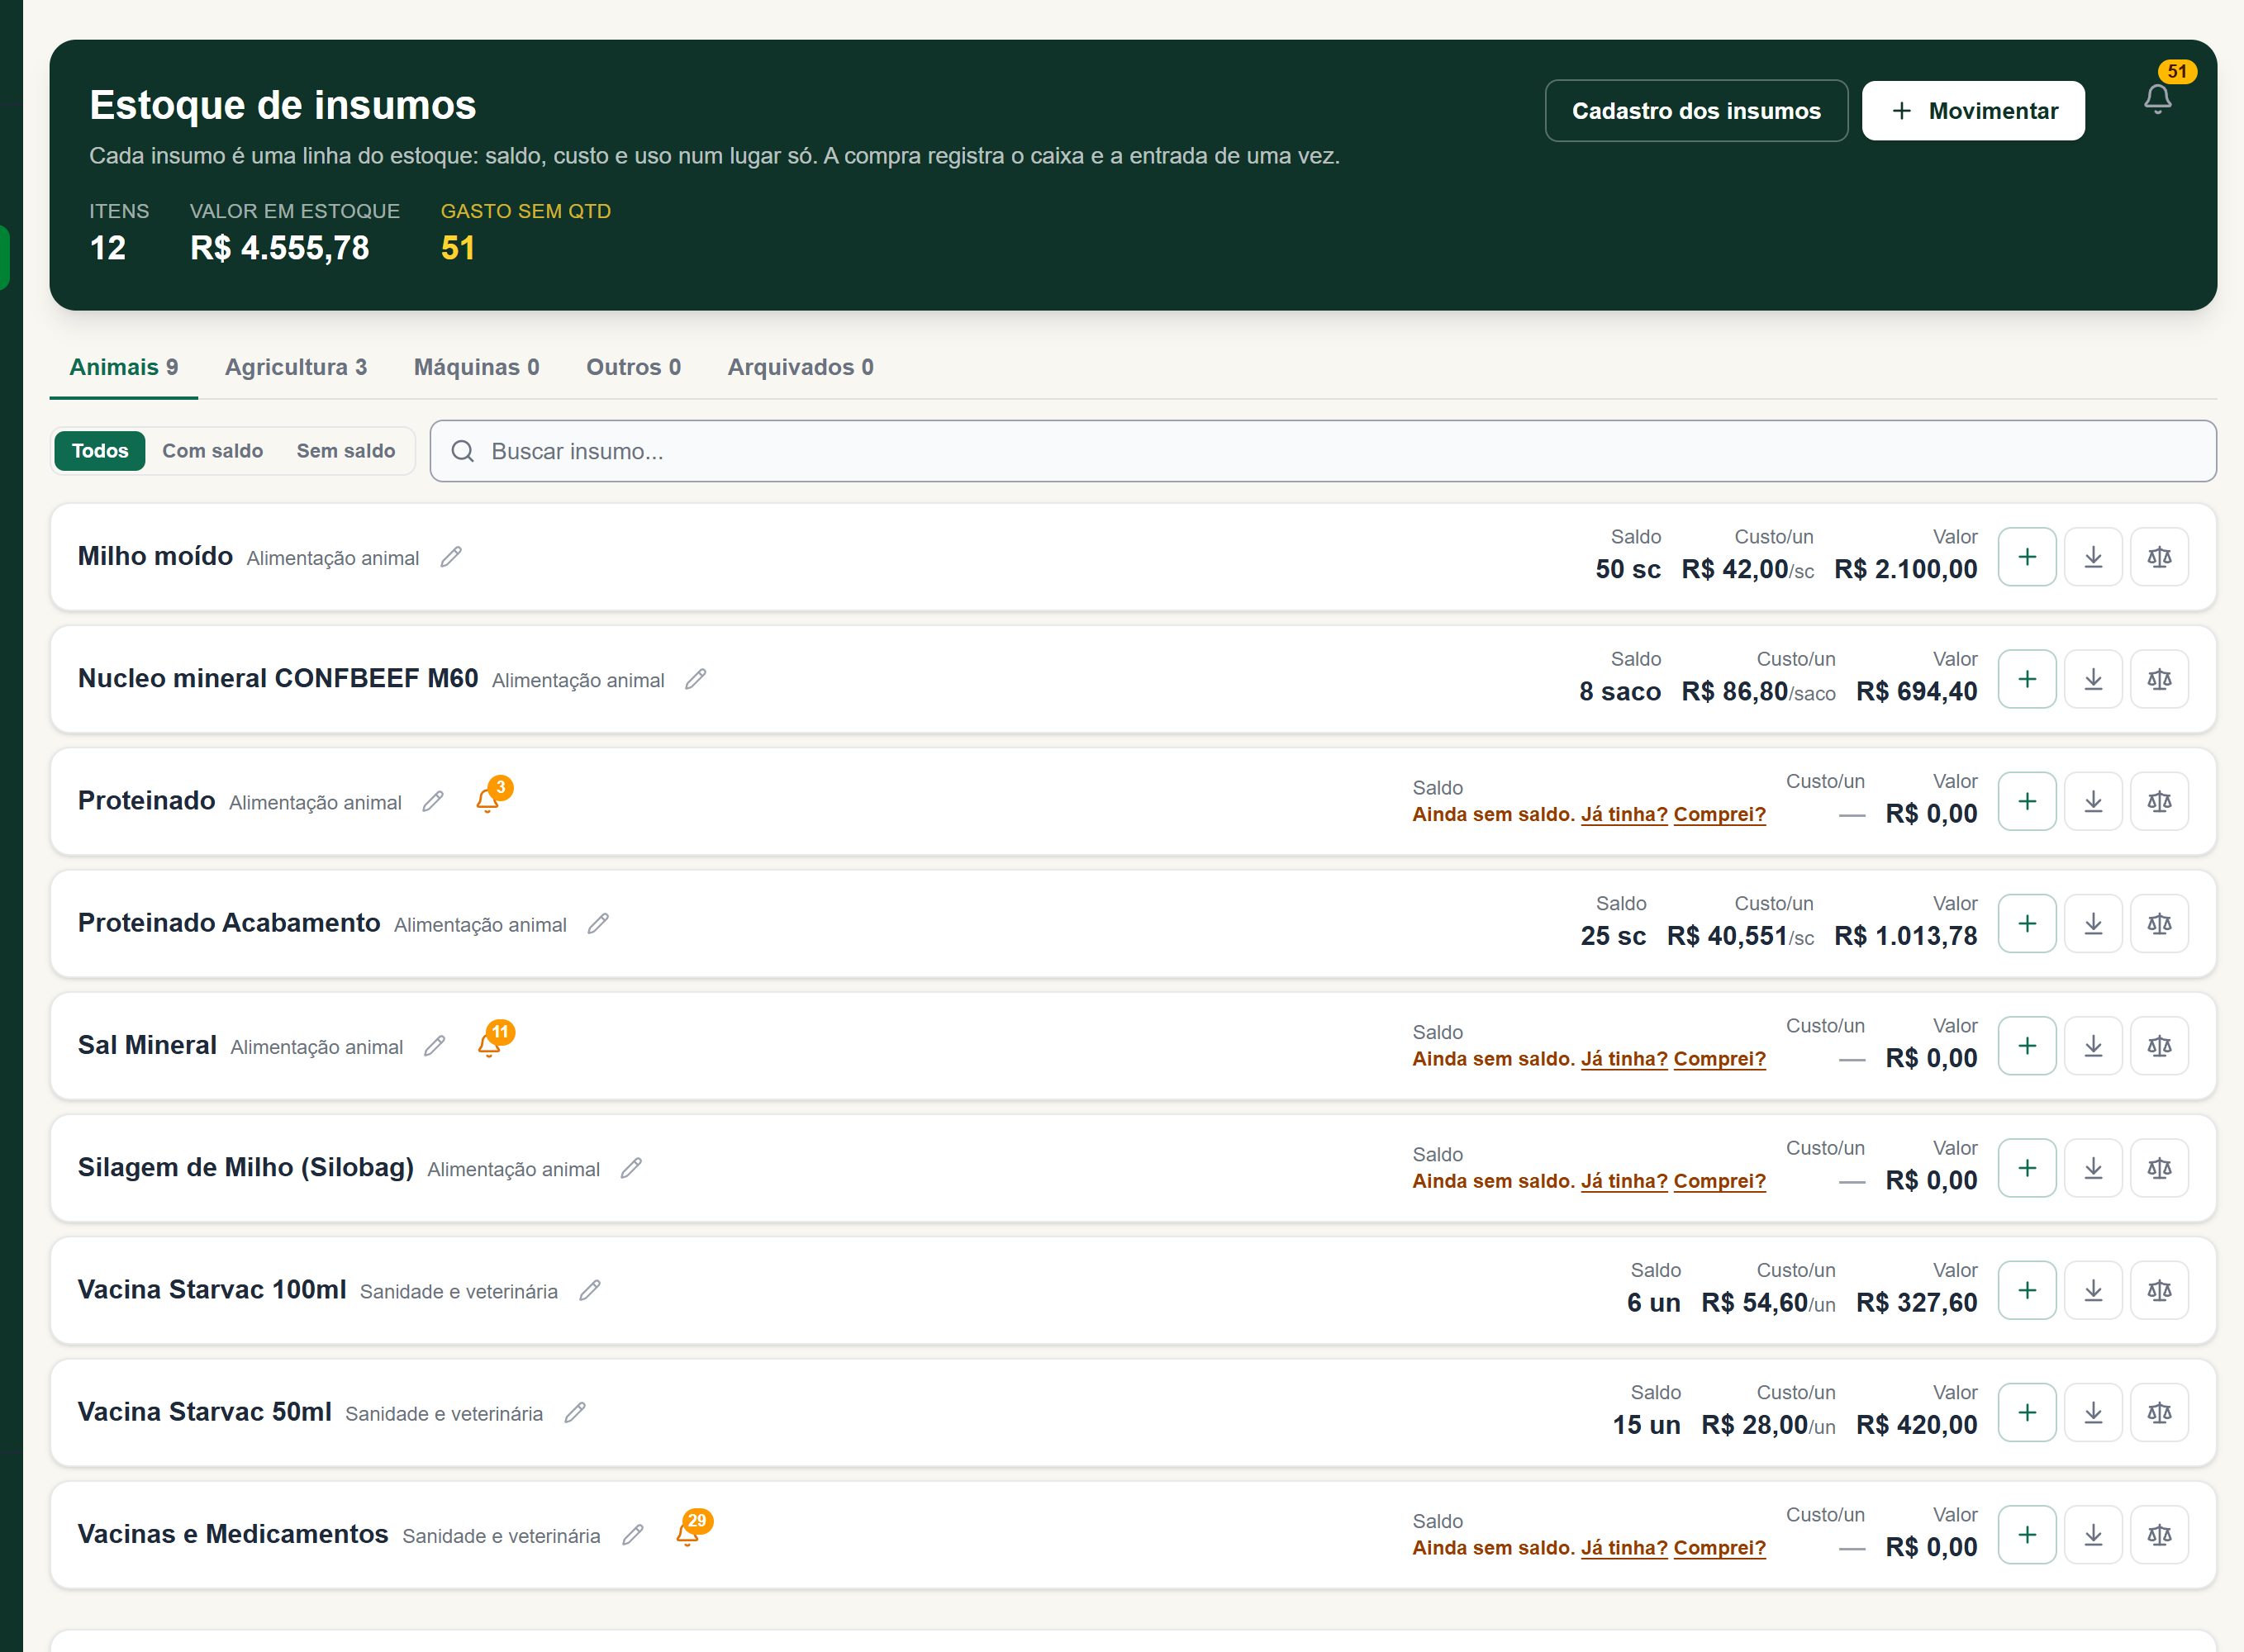Click the plus button on Milho moído row

tap(2027, 557)
